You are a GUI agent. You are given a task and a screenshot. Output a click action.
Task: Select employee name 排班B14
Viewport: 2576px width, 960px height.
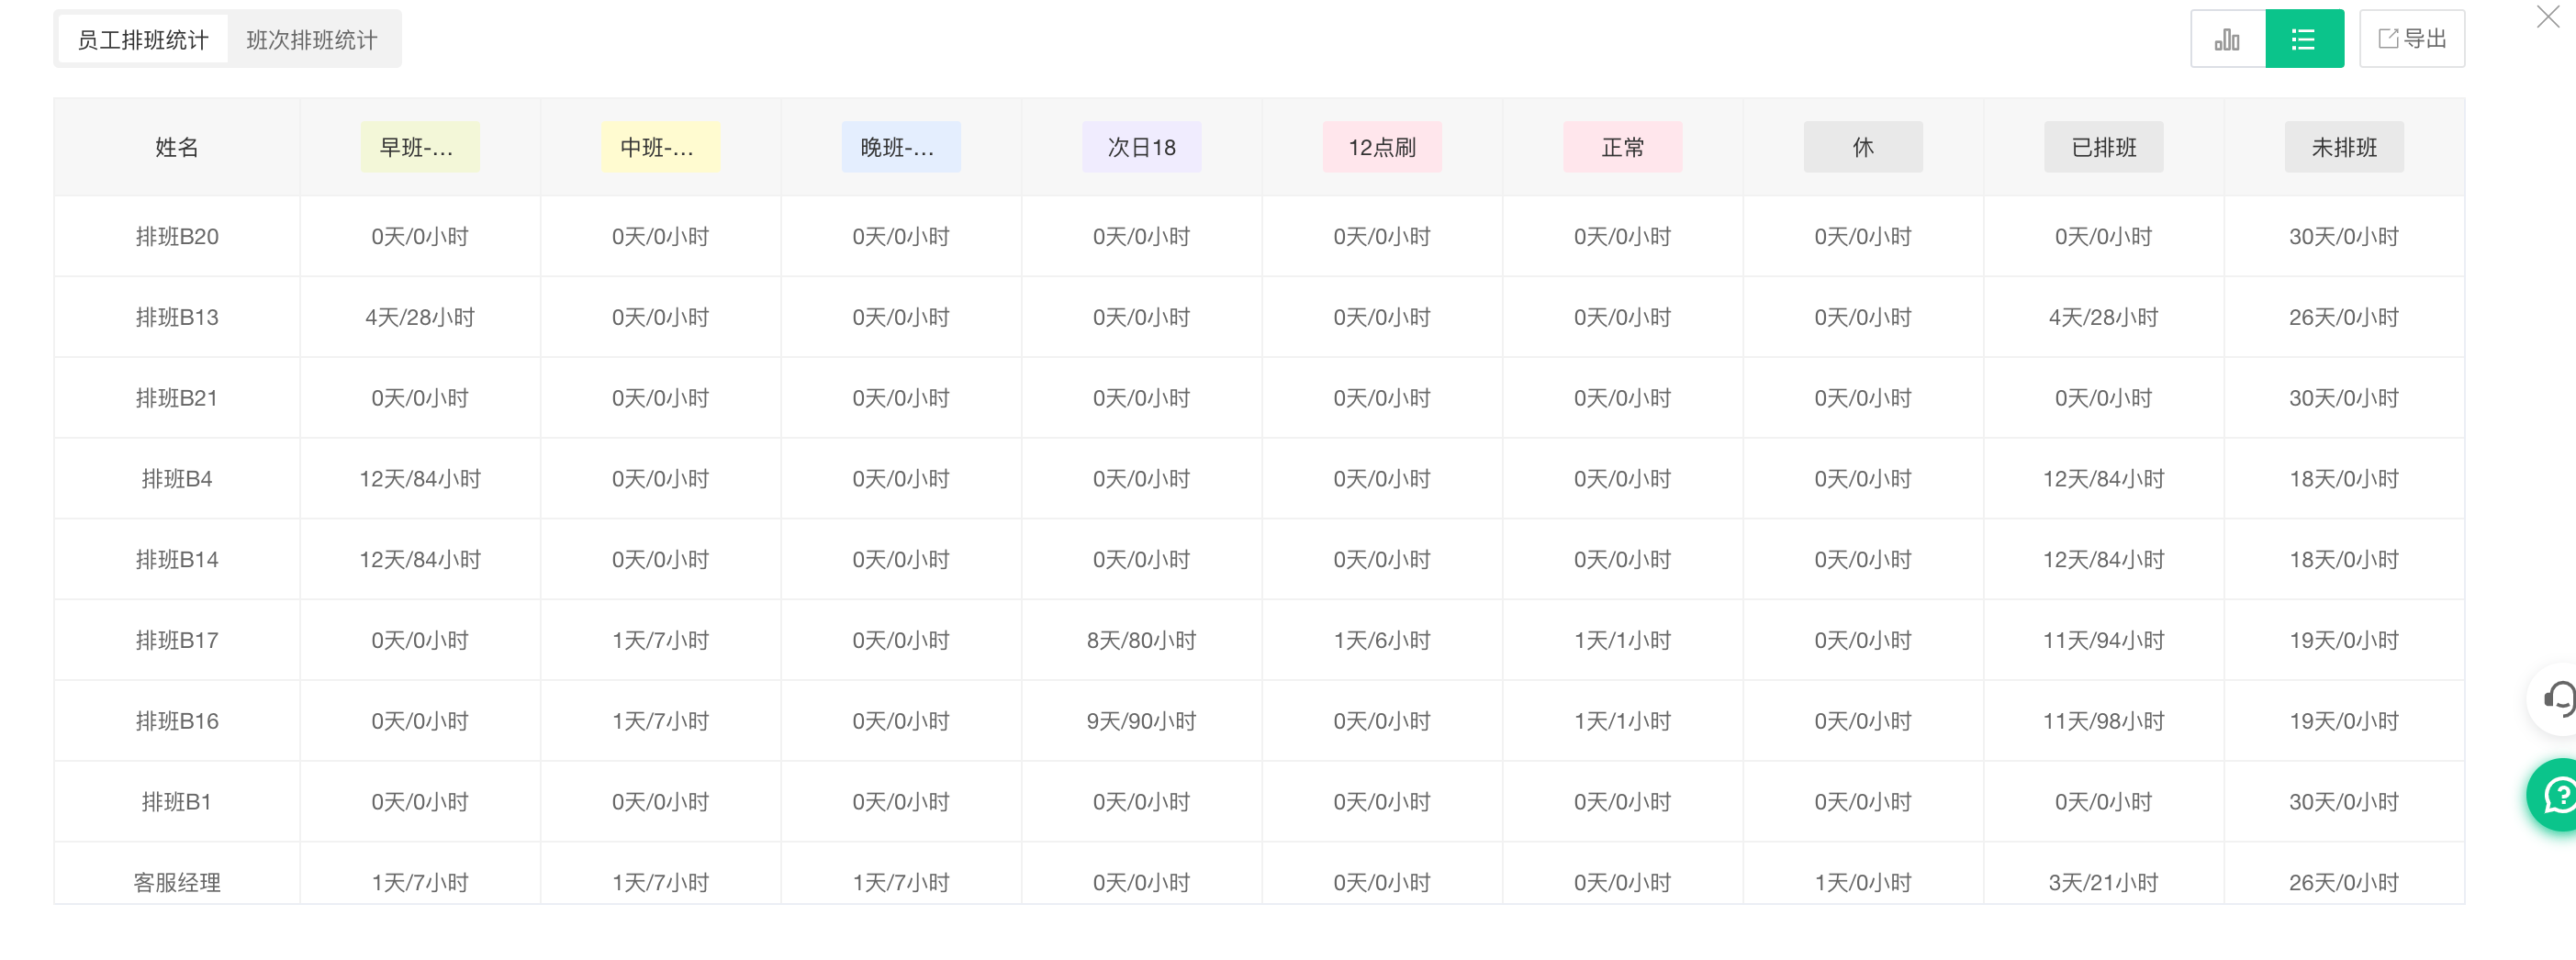(177, 559)
